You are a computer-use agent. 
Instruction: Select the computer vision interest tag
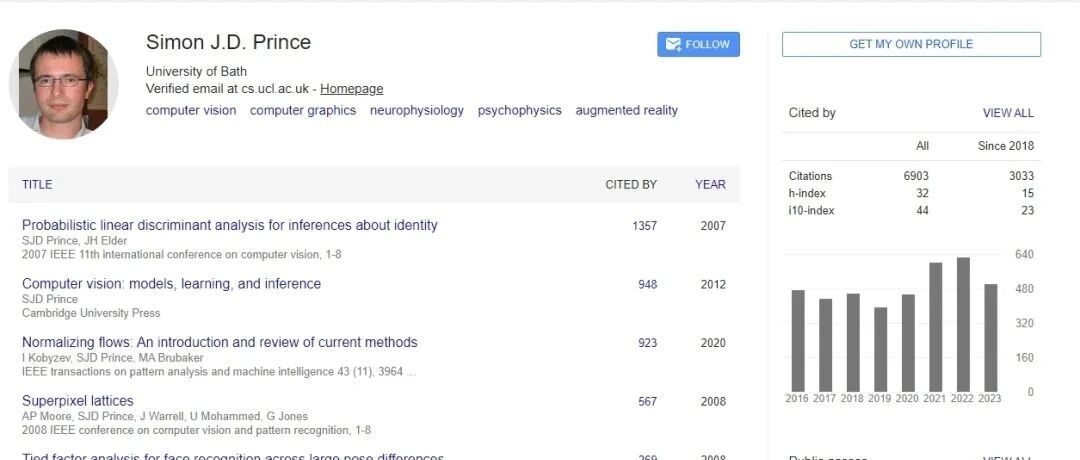click(x=191, y=110)
